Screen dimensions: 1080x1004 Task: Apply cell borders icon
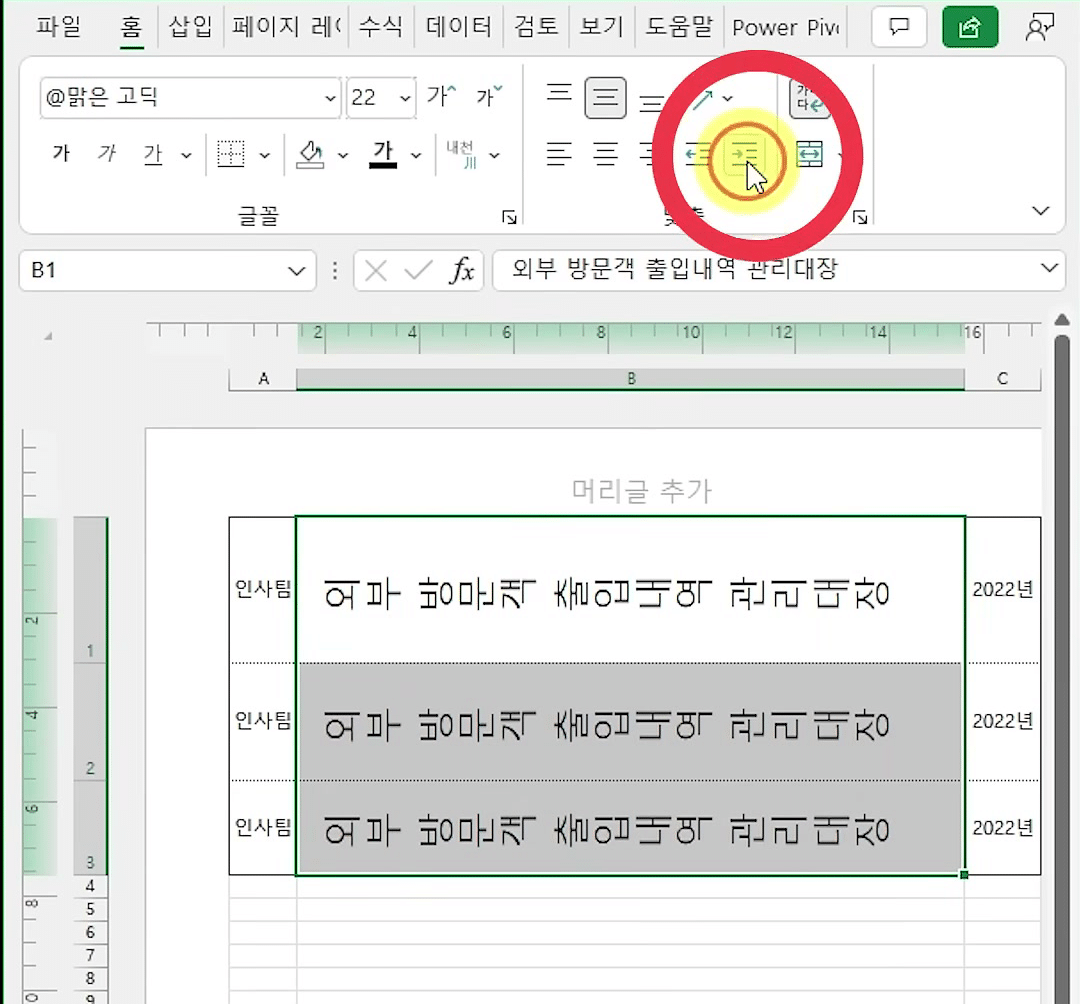click(231, 153)
